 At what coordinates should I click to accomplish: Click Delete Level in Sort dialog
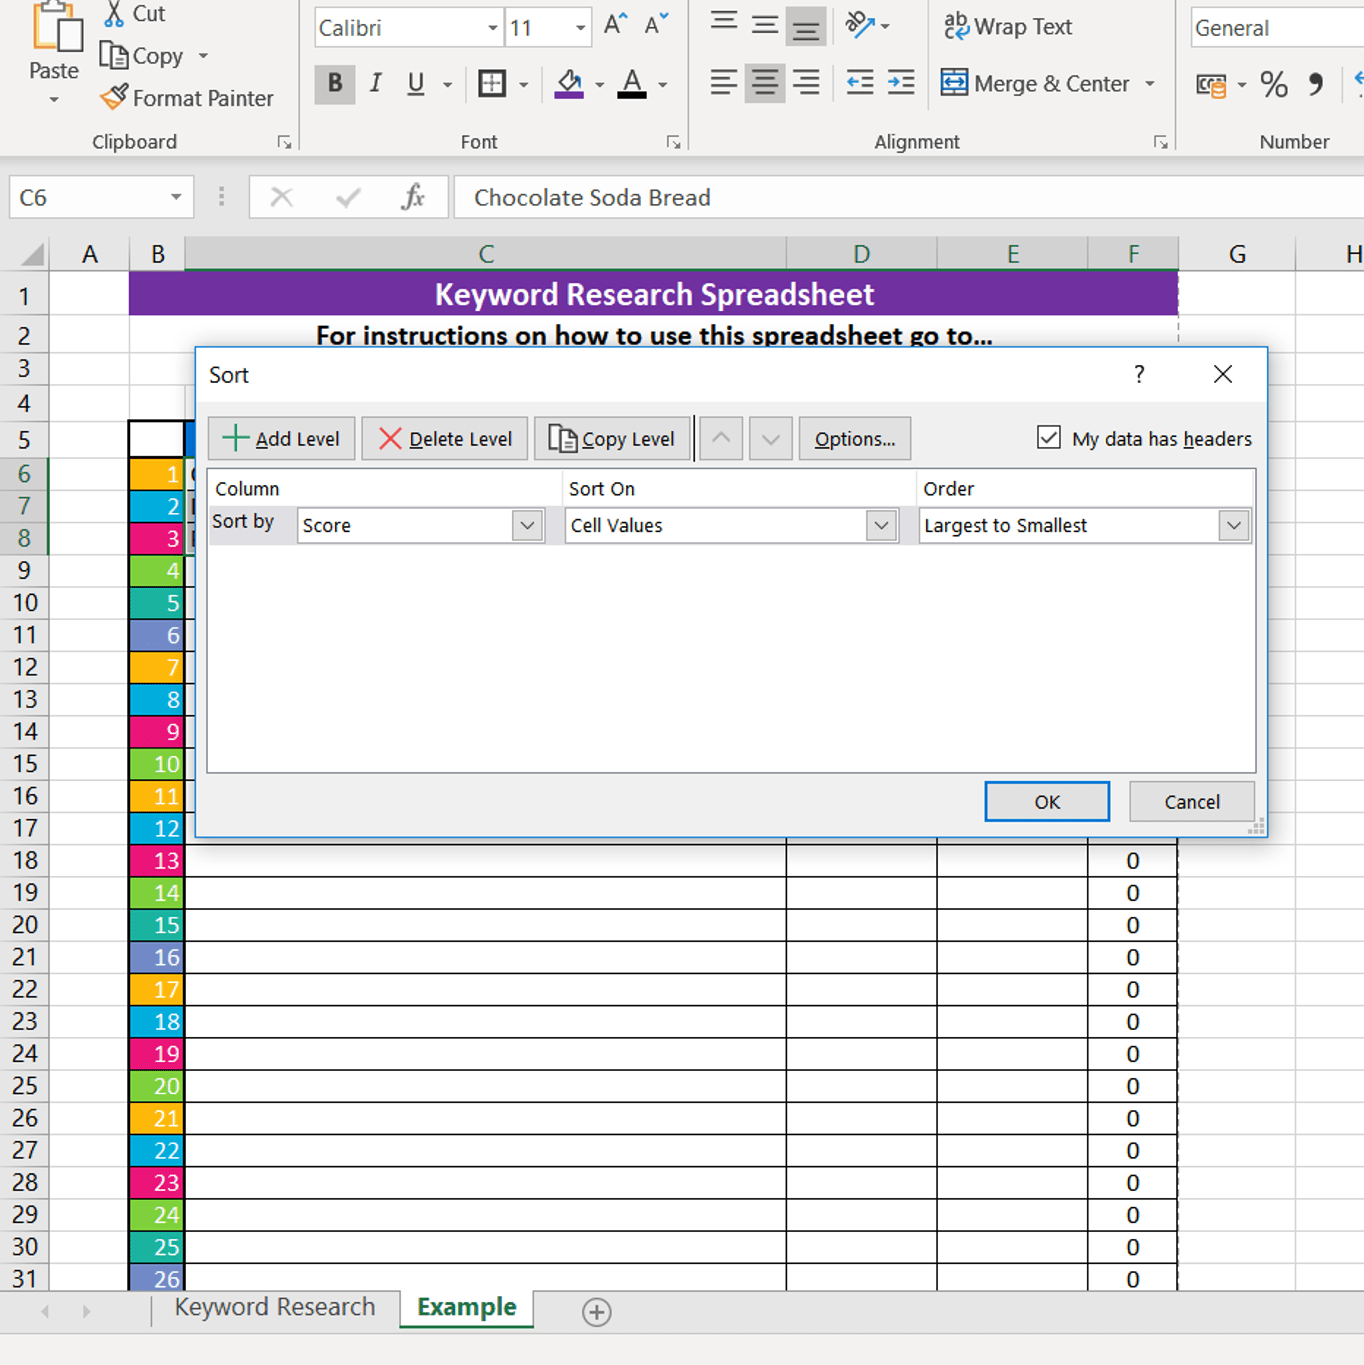pos(445,439)
